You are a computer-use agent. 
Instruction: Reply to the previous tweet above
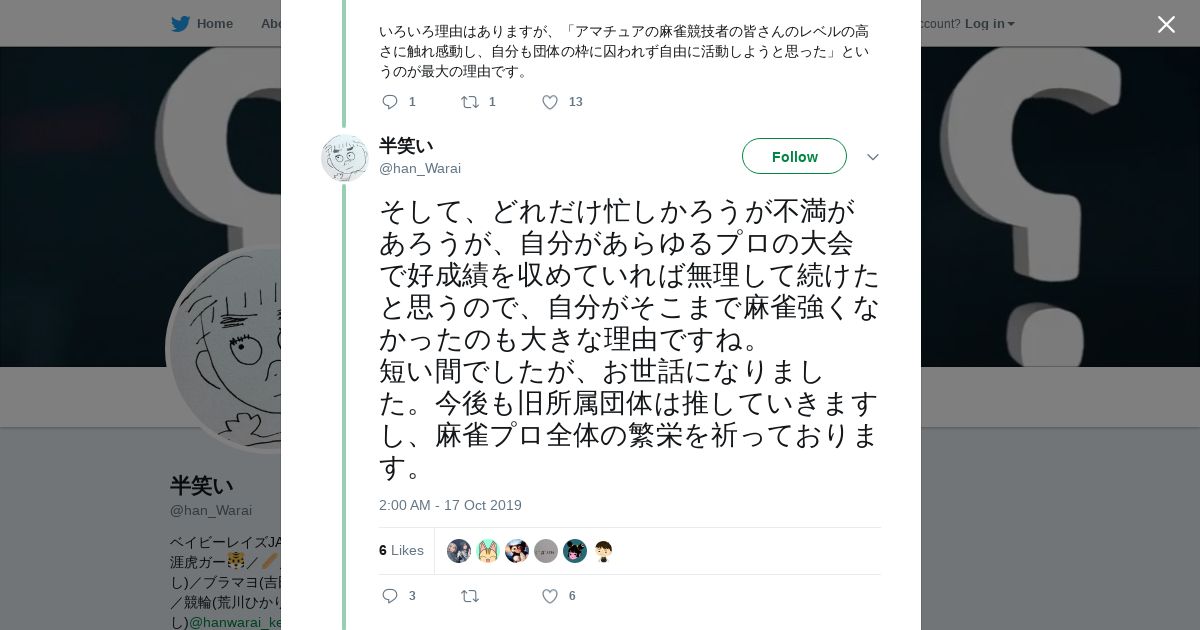tap(390, 102)
